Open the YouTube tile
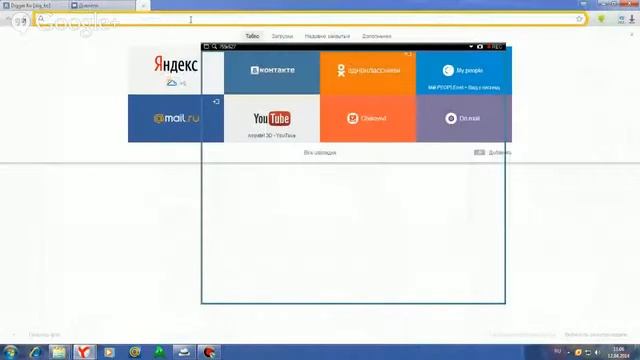The image size is (640, 360). click(272, 118)
